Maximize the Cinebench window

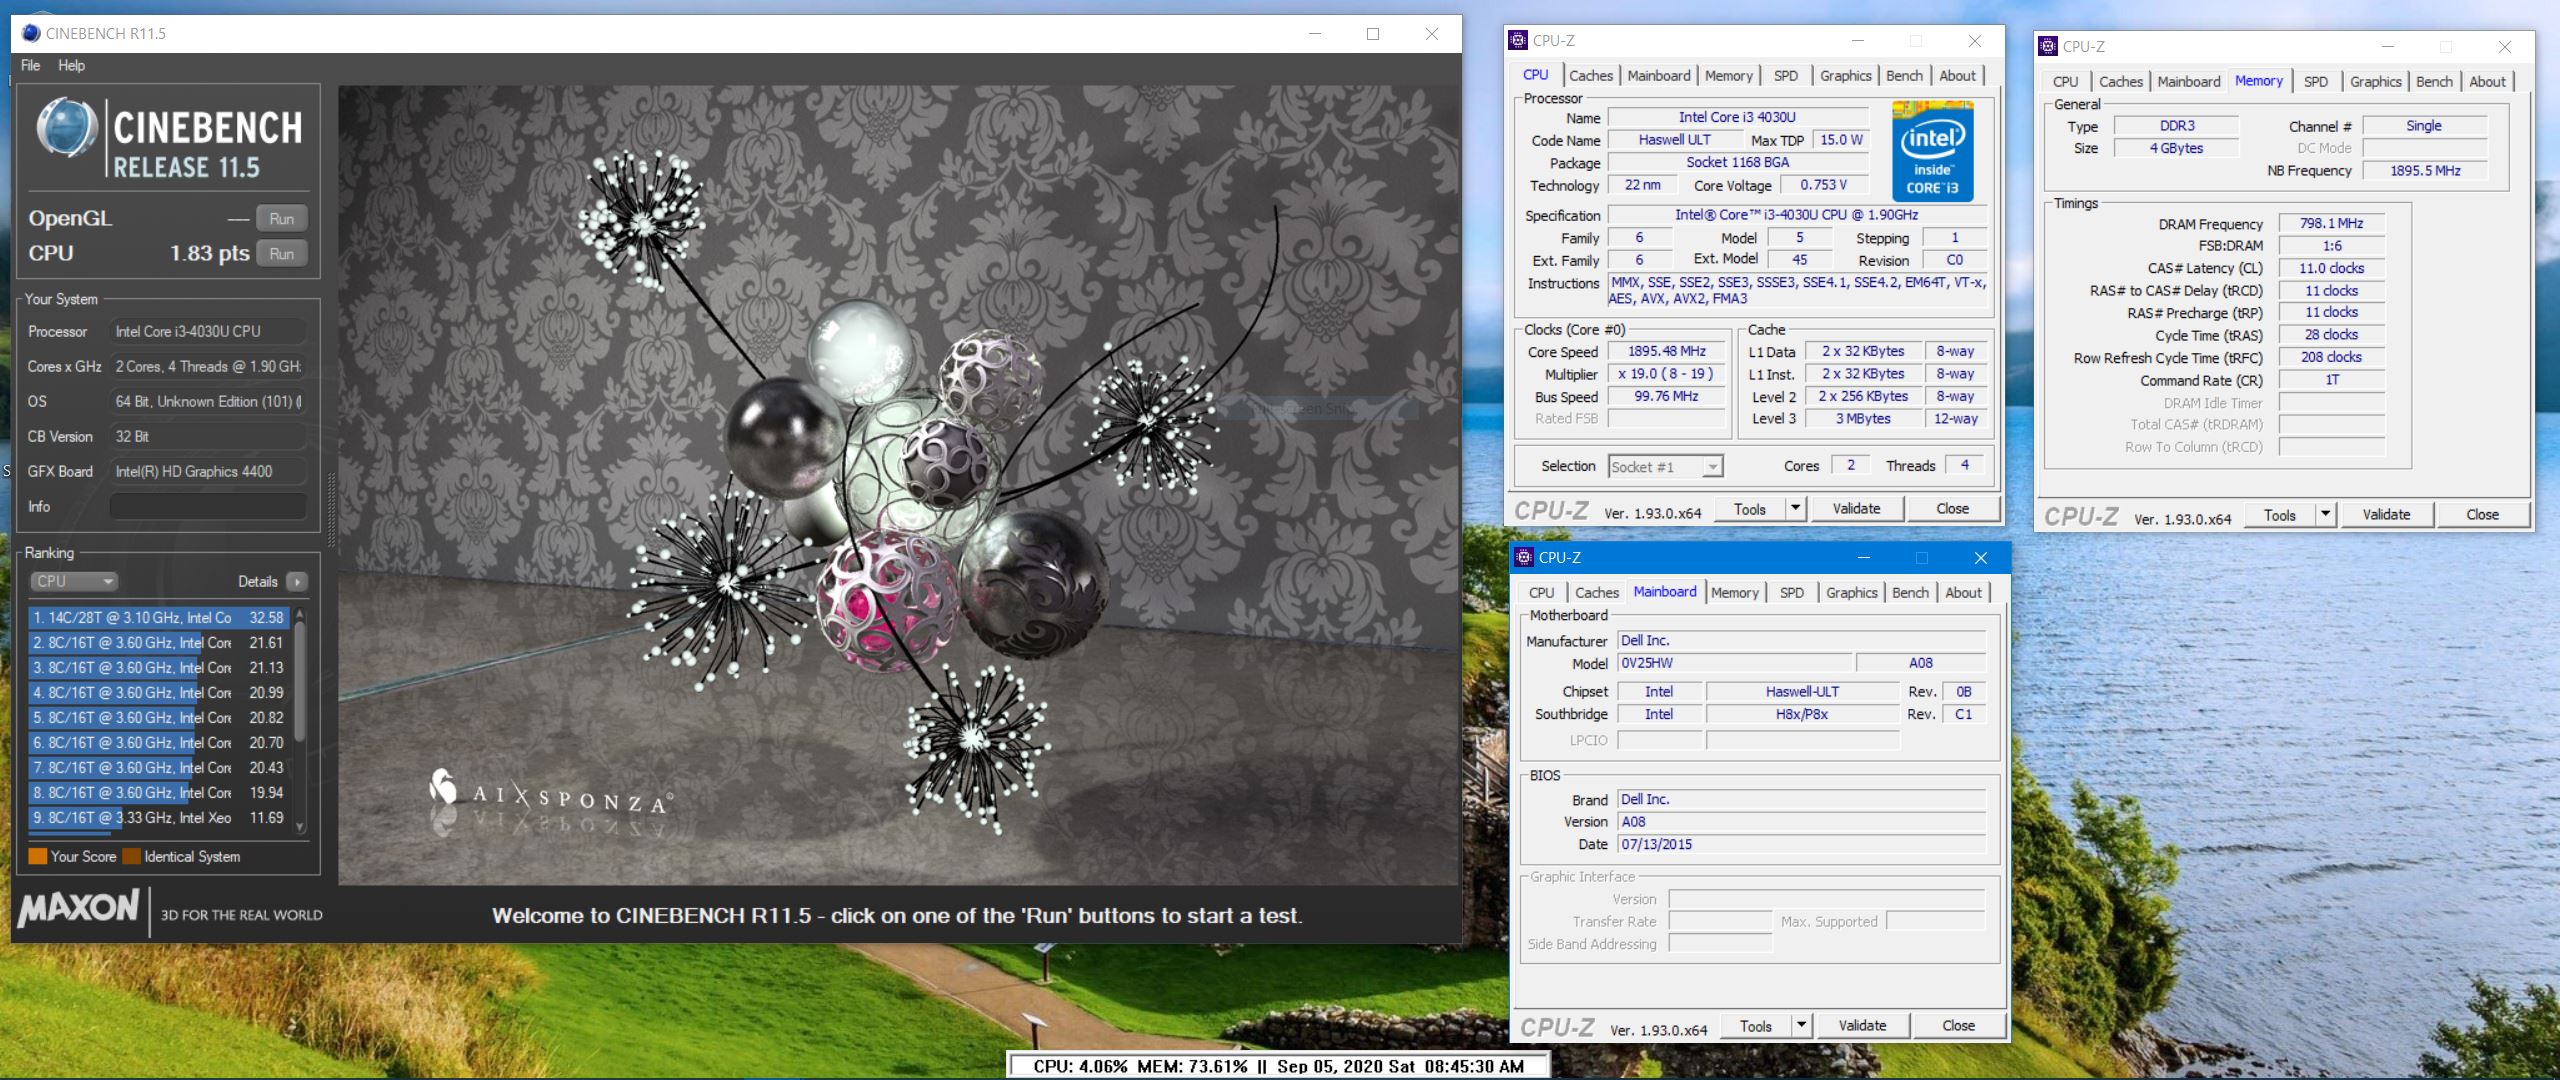click(1373, 34)
